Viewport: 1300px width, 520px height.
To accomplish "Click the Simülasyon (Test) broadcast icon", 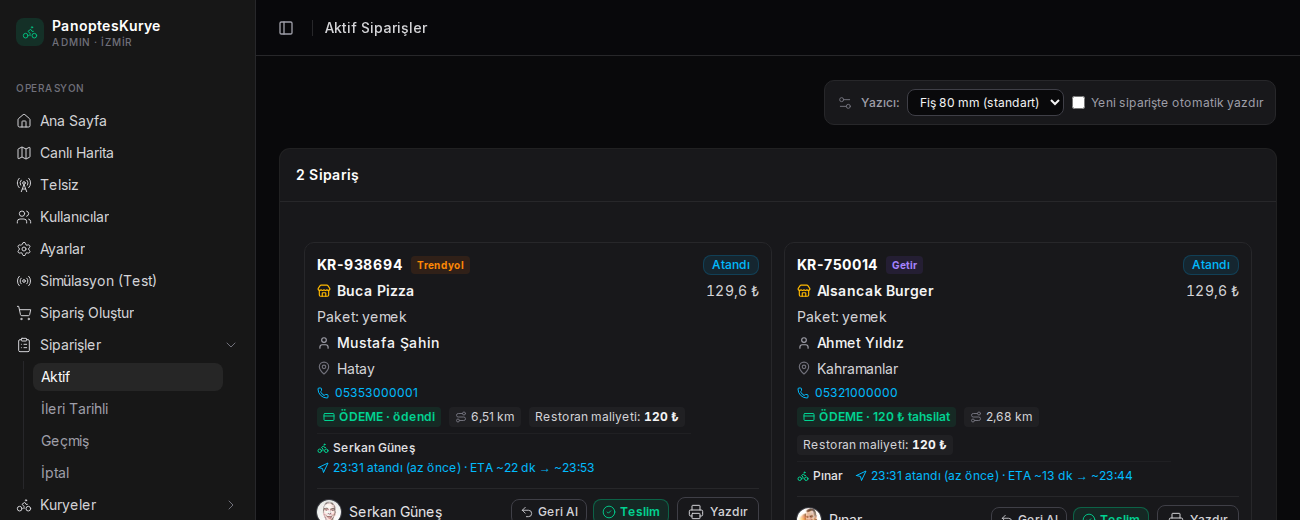I will pos(24,281).
